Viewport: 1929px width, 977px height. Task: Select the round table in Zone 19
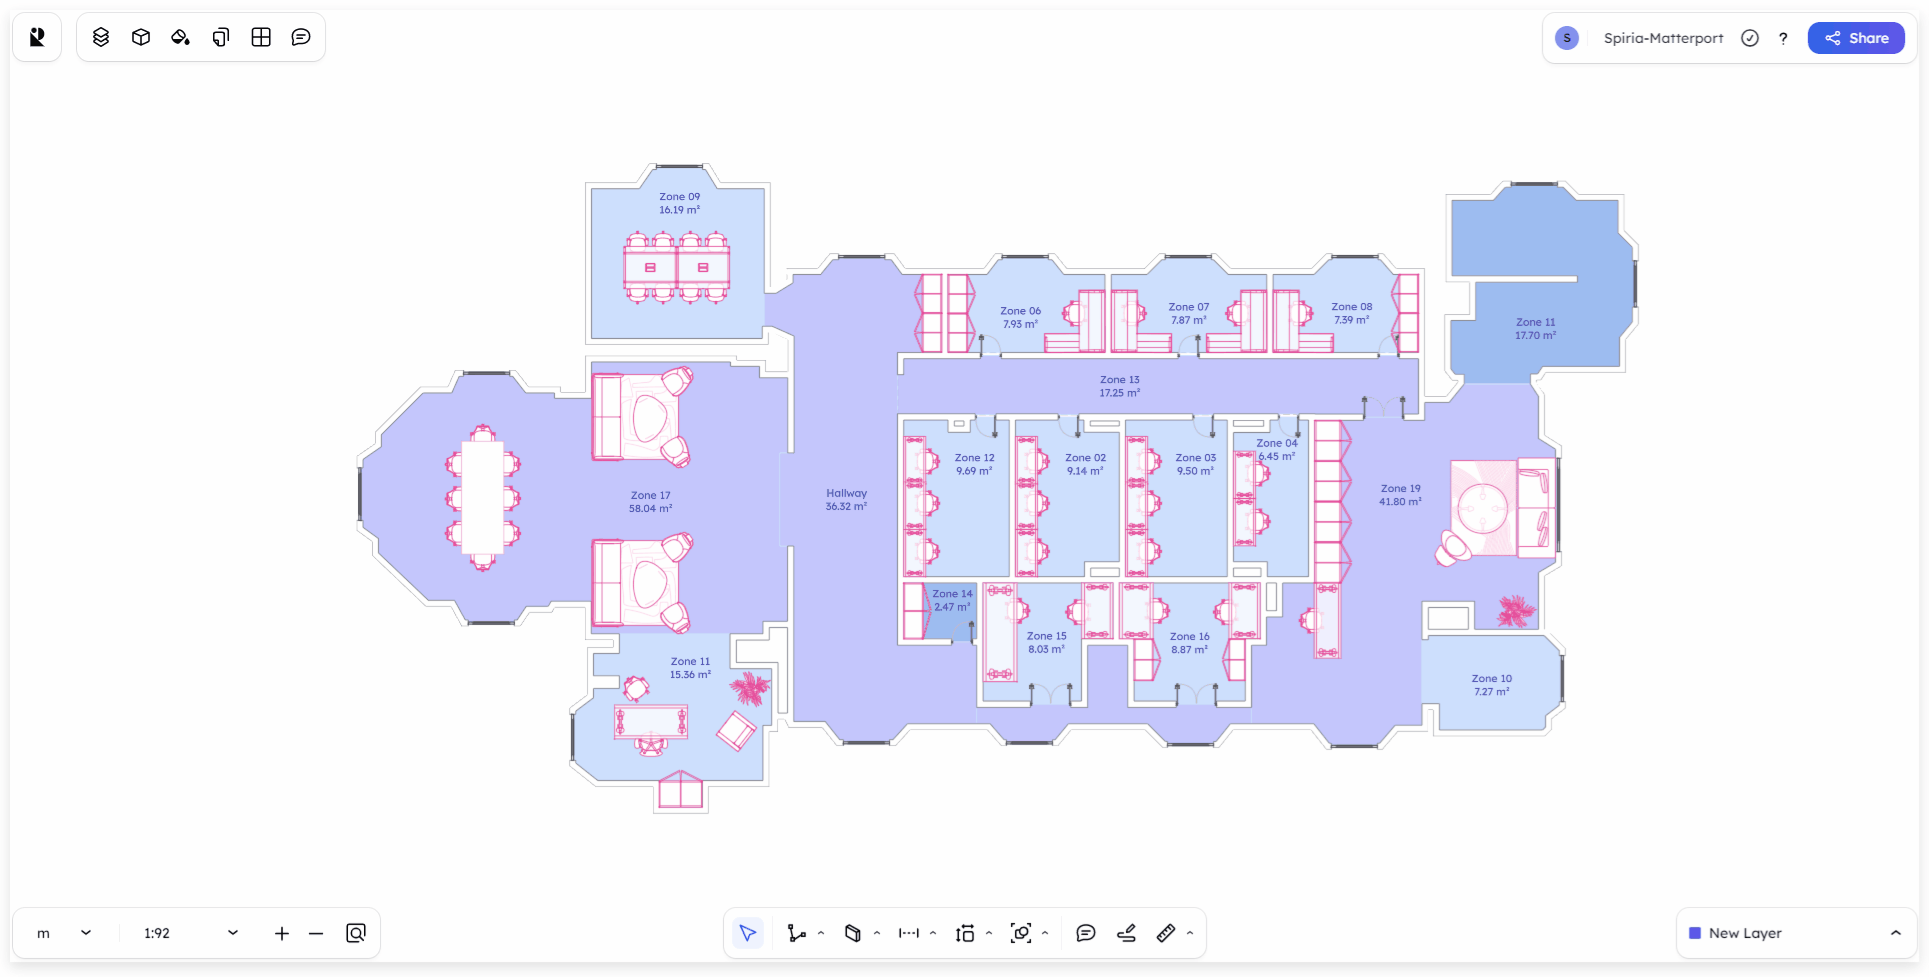point(1483,508)
